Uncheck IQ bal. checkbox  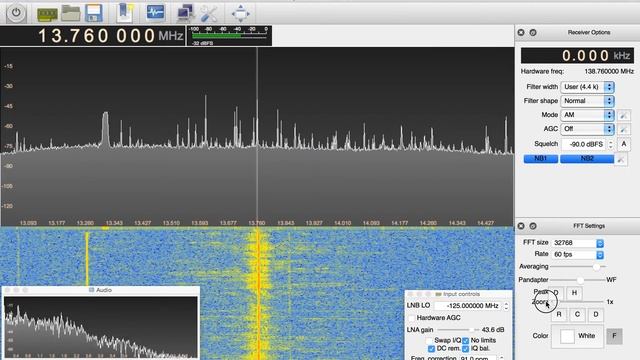pos(465,349)
